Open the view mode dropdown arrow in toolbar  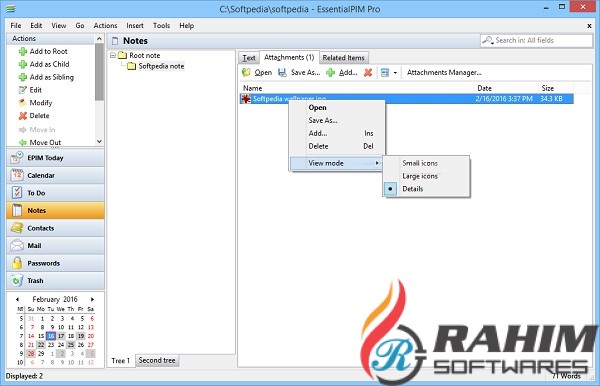tap(395, 73)
